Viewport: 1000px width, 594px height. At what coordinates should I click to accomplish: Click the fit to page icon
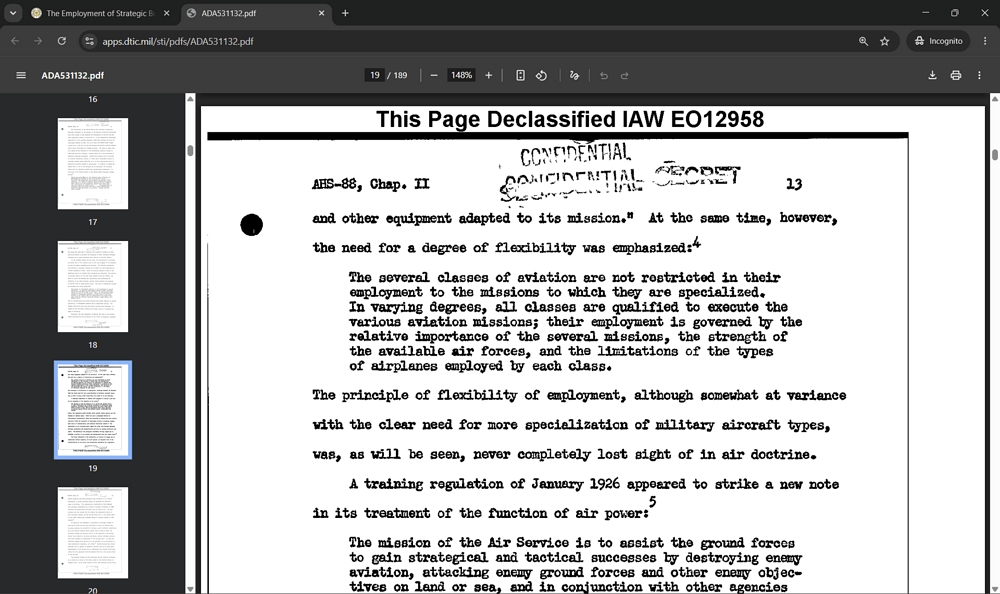[520, 75]
